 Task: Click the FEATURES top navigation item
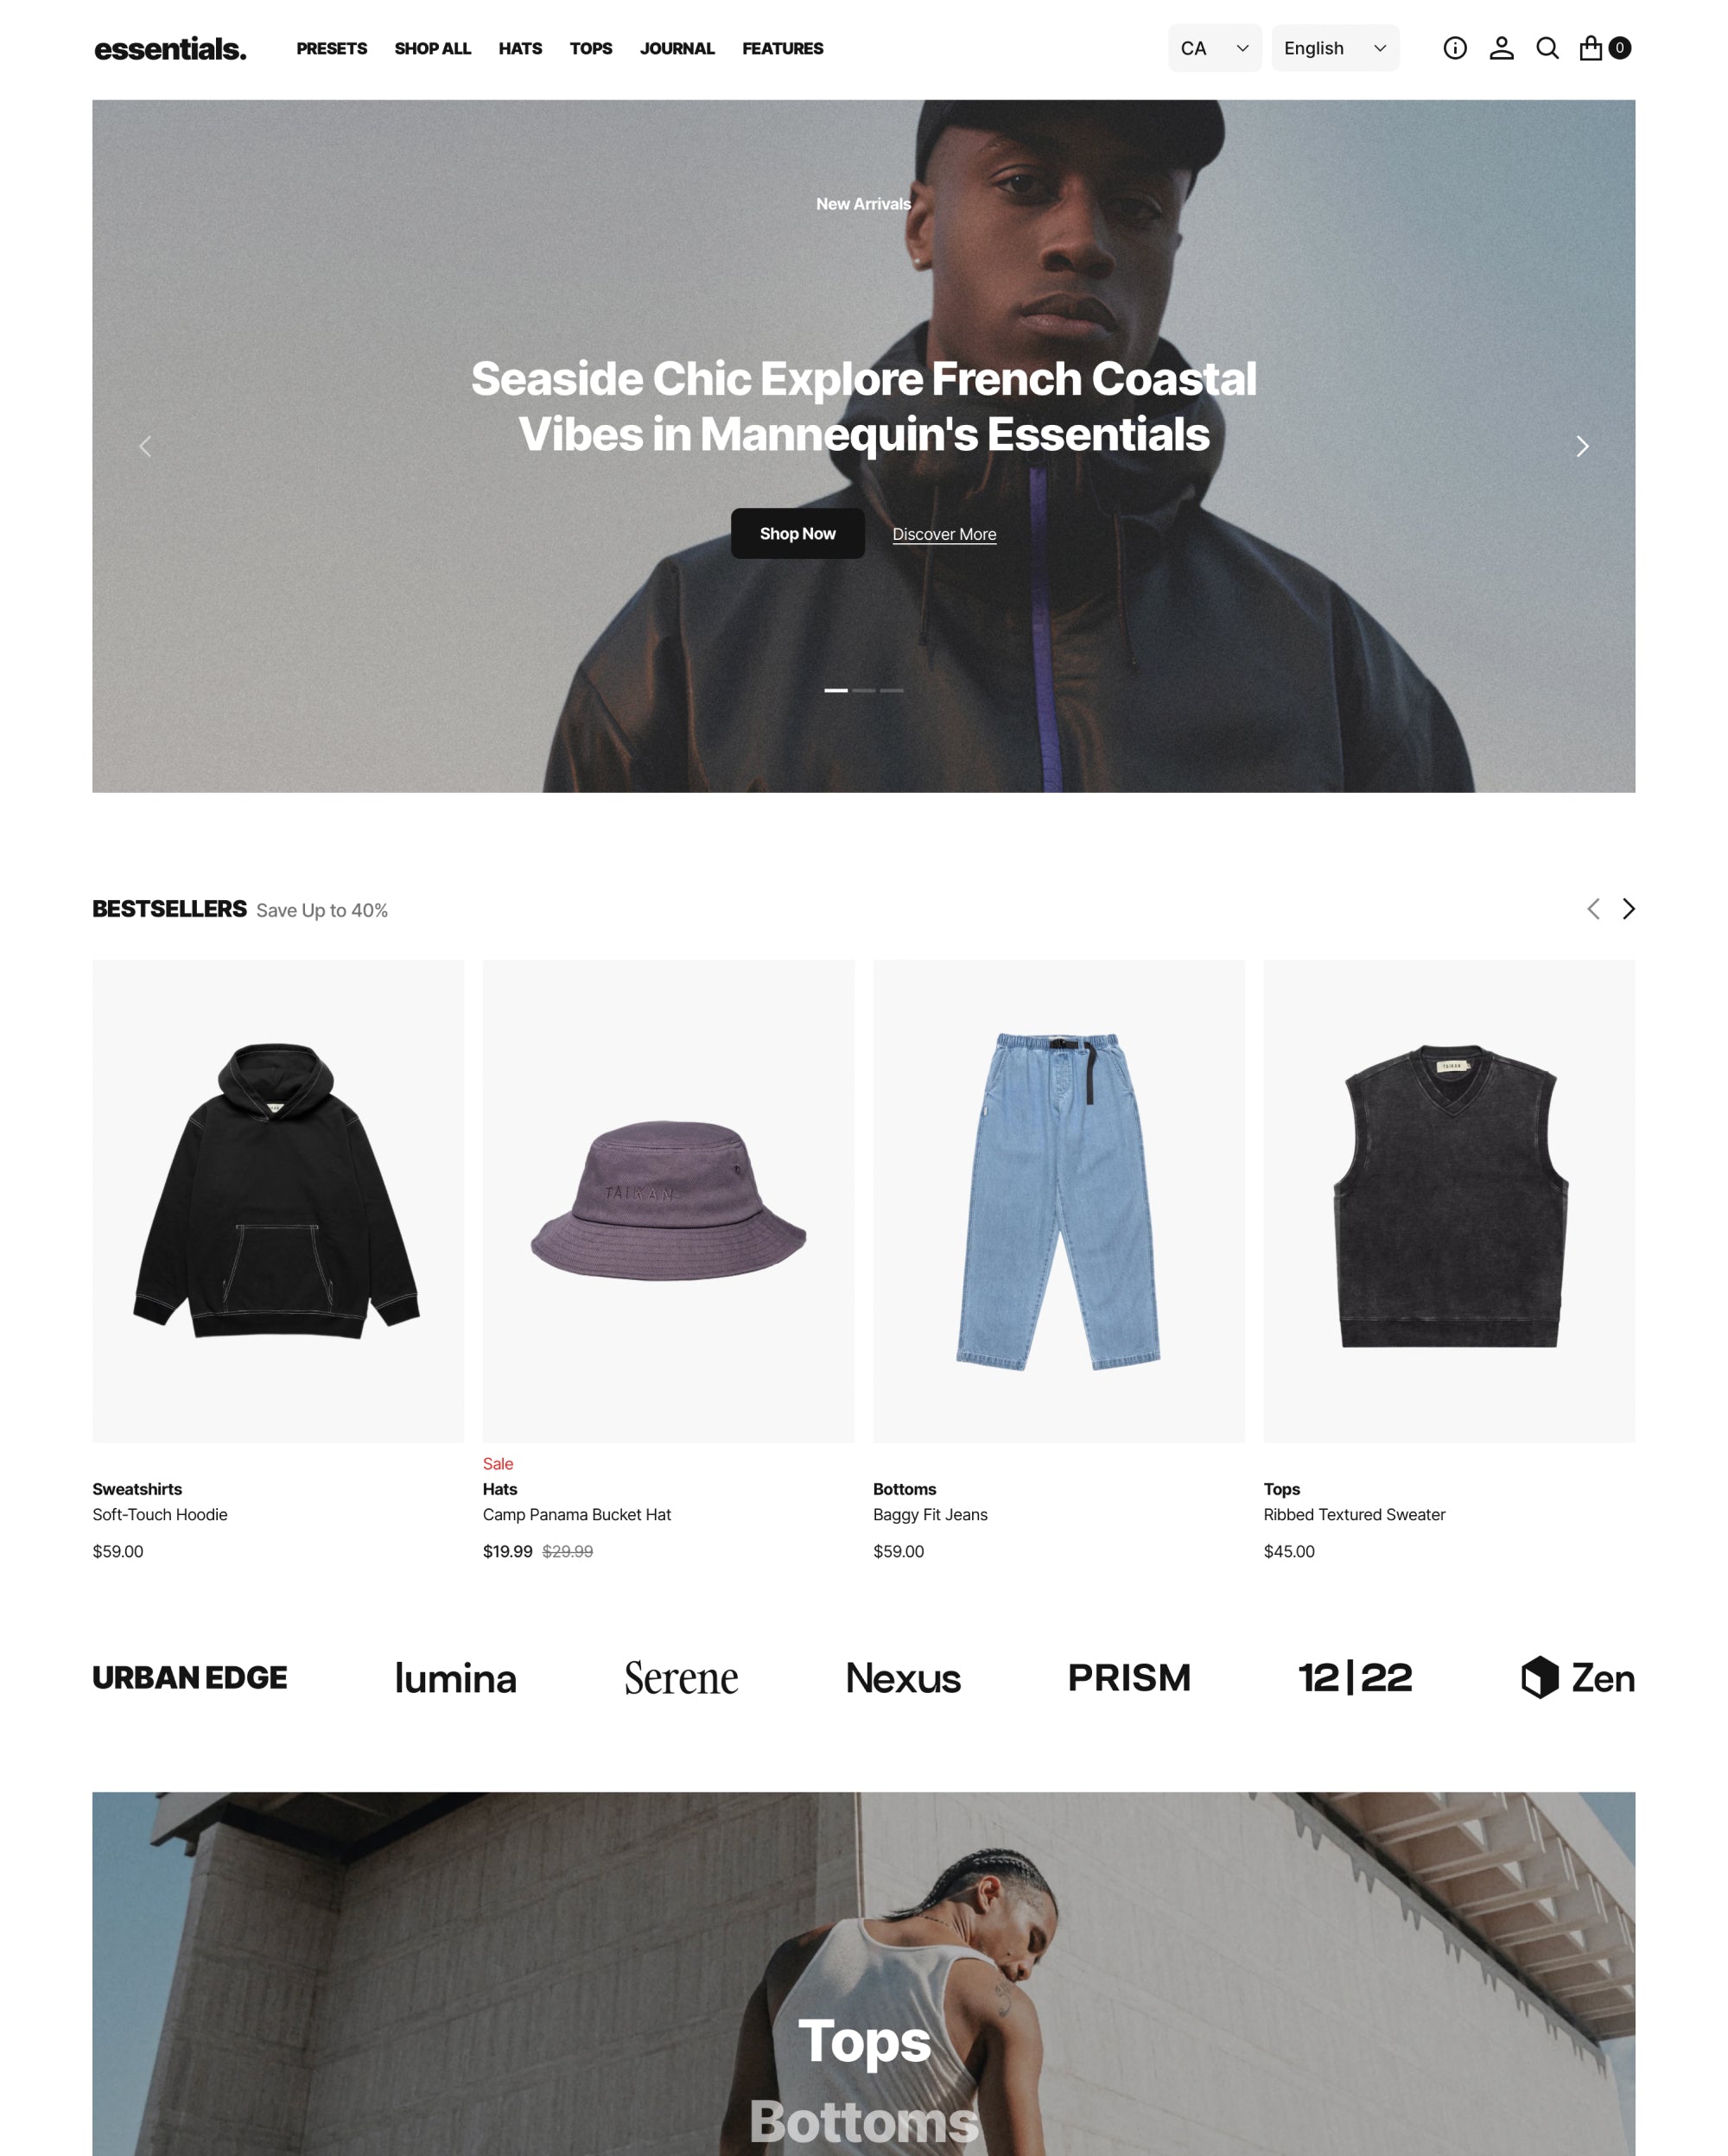pyautogui.click(x=781, y=49)
